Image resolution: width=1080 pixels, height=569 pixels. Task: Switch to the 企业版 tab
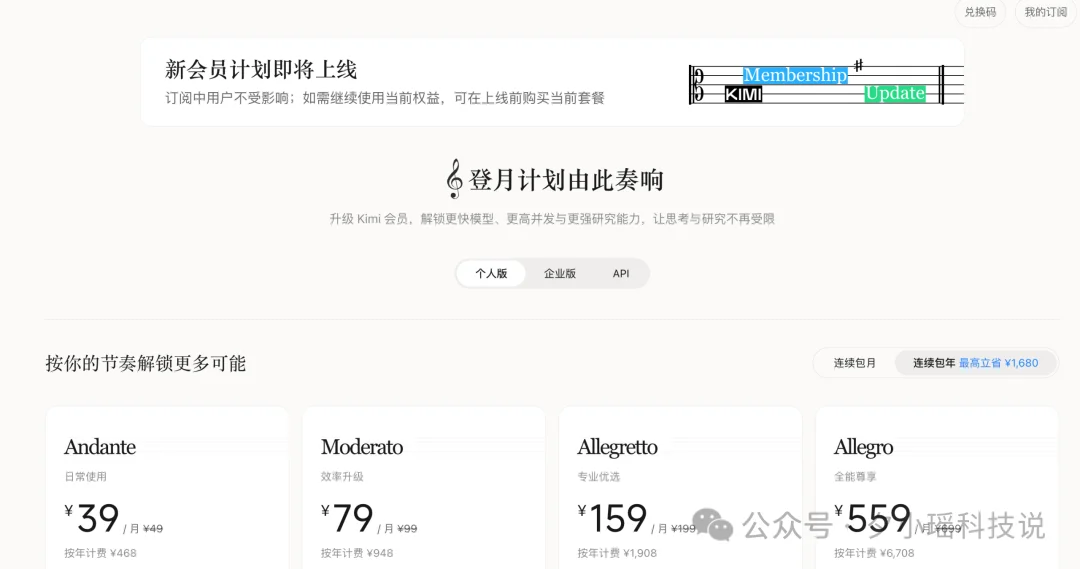pyautogui.click(x=559, y=273)
